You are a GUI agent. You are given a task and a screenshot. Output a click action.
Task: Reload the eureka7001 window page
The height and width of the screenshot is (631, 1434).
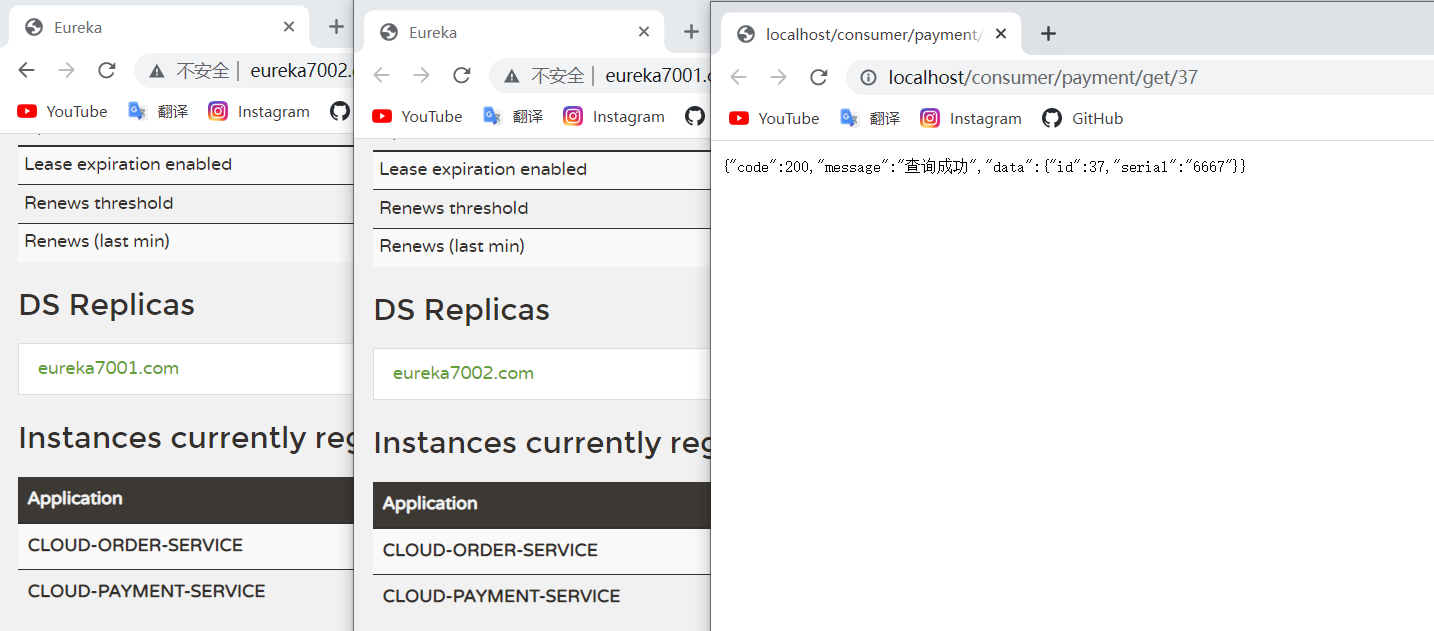click(461, 75)
